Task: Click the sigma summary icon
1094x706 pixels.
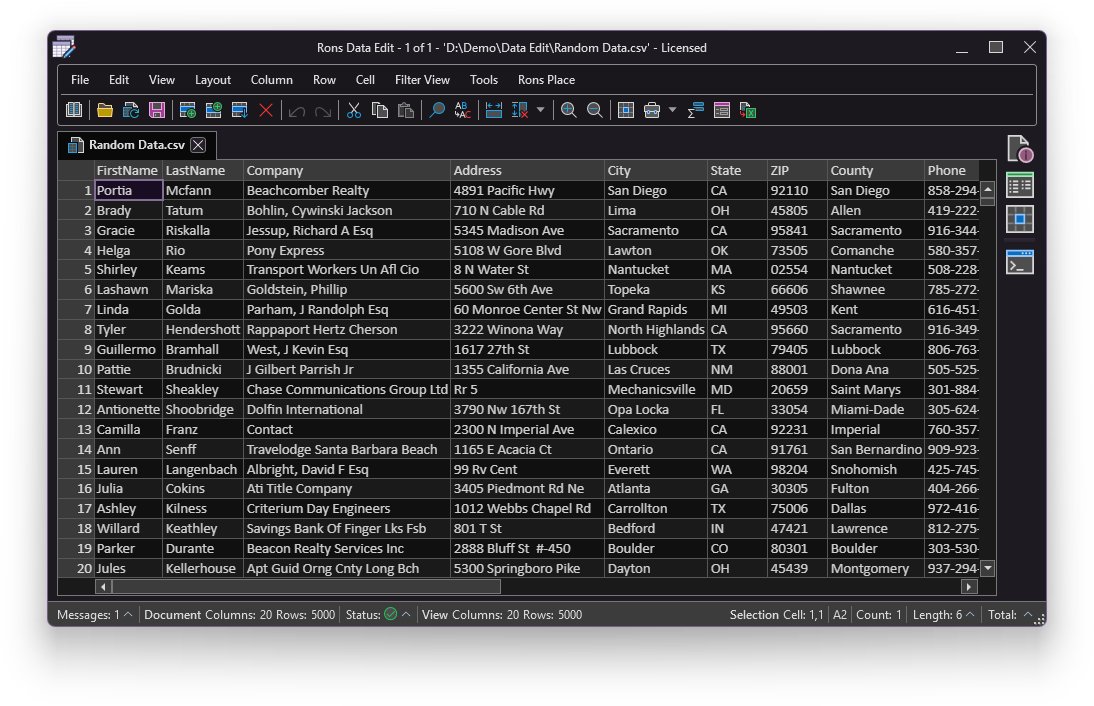Action: 696,110
